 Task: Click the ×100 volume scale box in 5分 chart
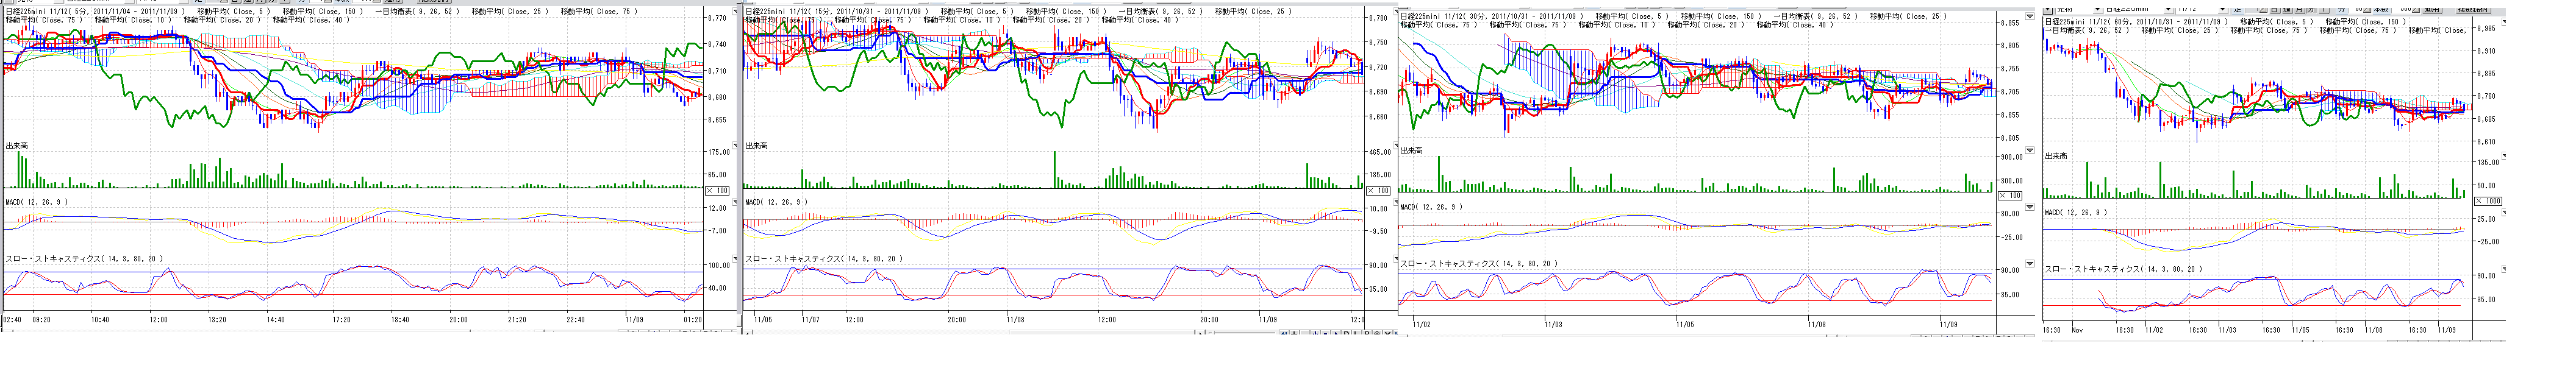click(717, 190)
